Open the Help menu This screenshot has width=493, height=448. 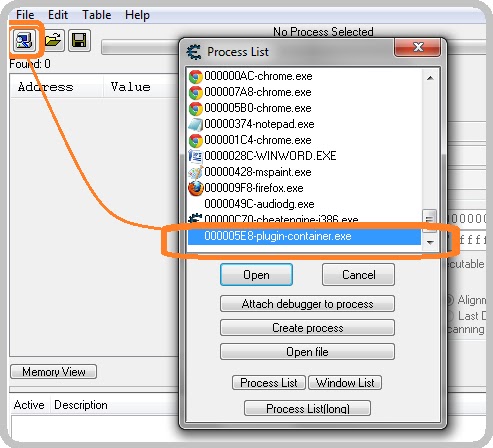pyautogui.click(x=137, y=15)
